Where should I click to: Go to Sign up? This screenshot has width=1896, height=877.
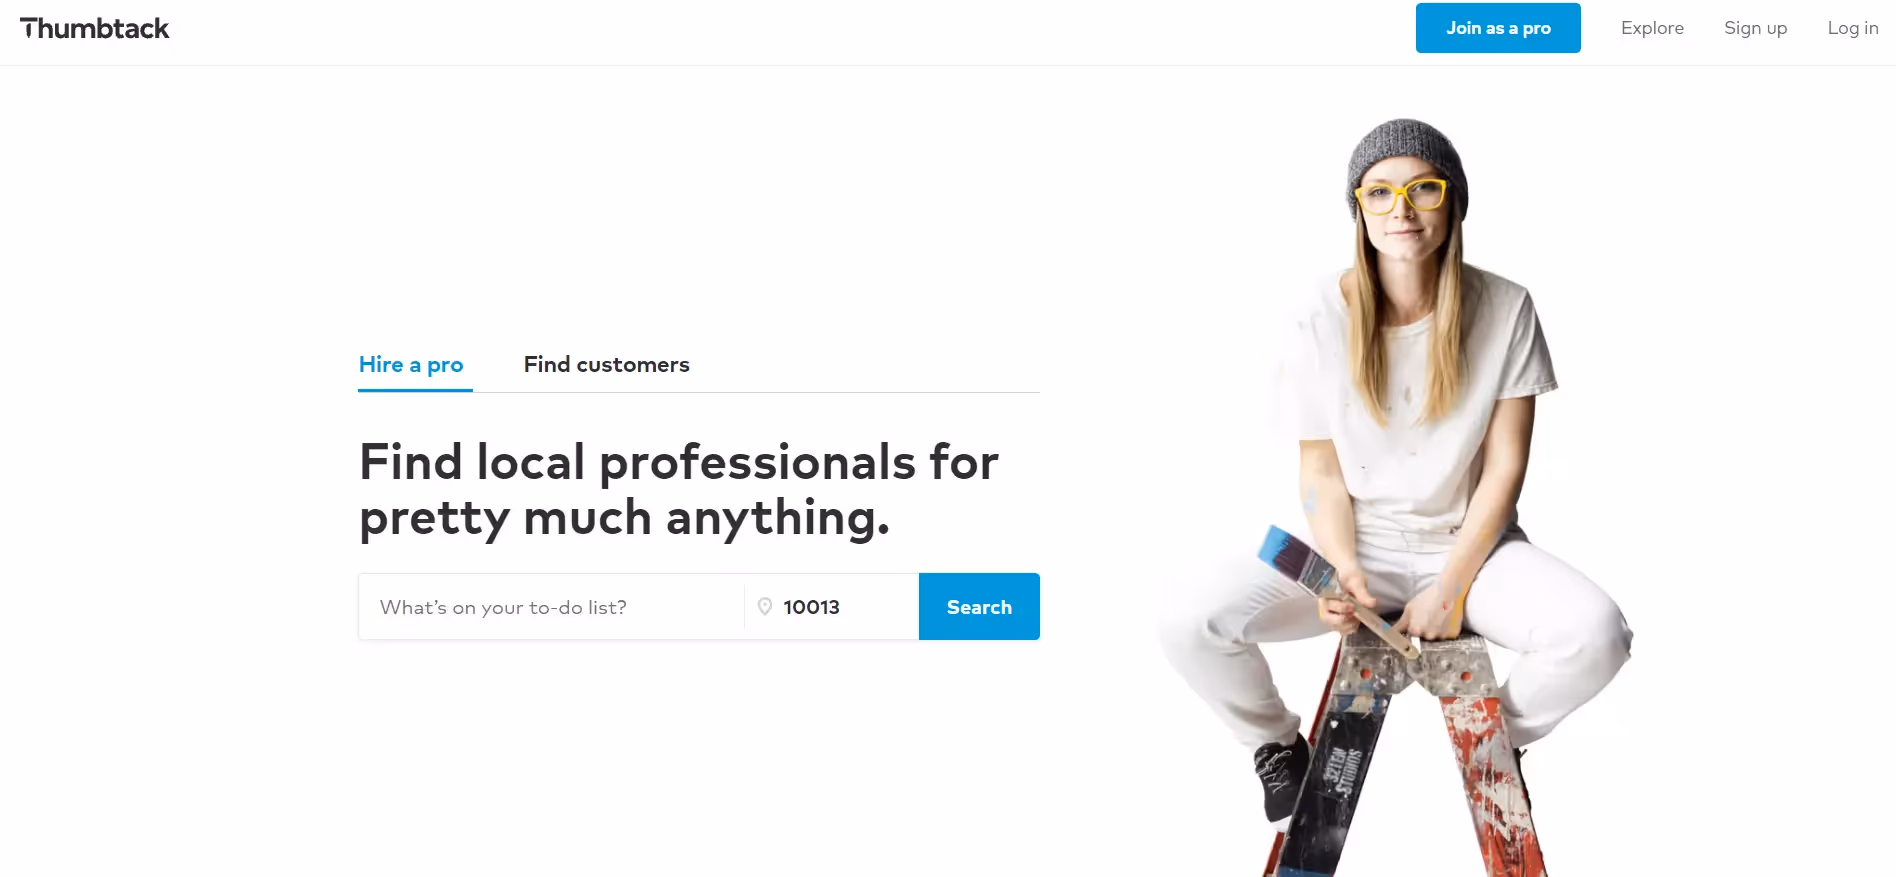(x=1755, y=28)
